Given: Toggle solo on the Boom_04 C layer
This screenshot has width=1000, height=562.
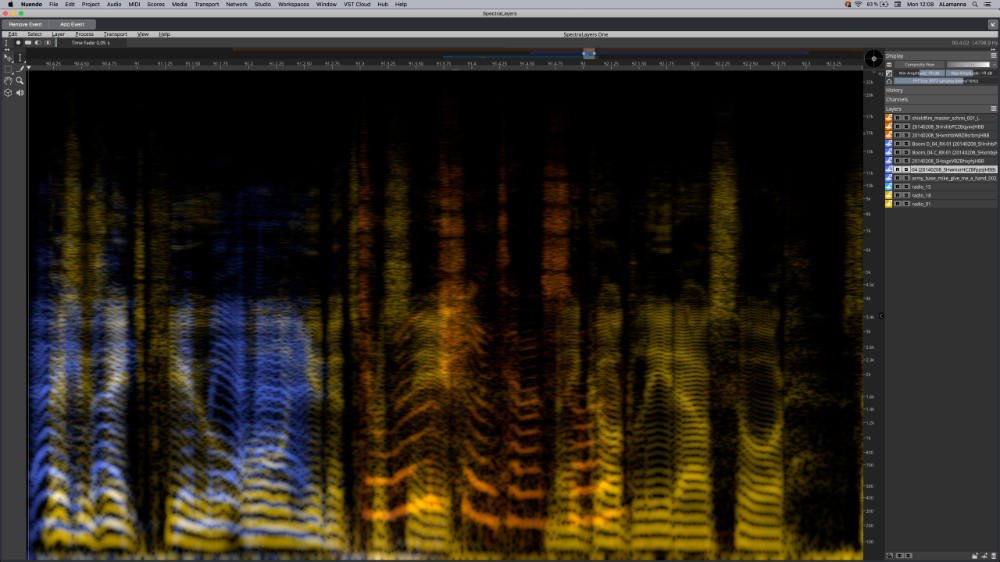Looking at the screenshot, I should tap(906, 152).
